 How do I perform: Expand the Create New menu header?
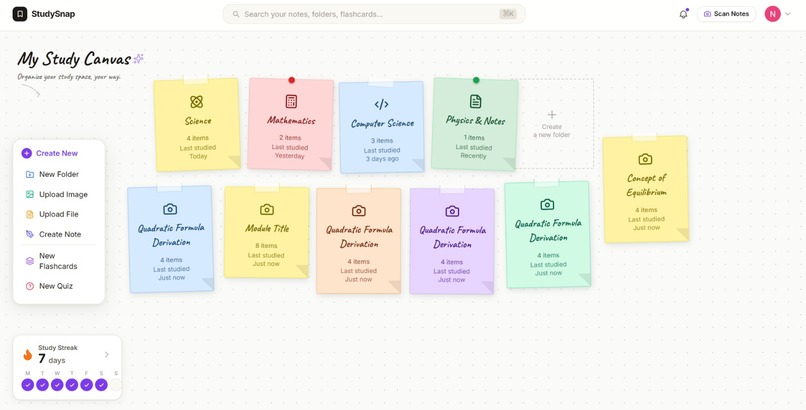pos(49,153)
